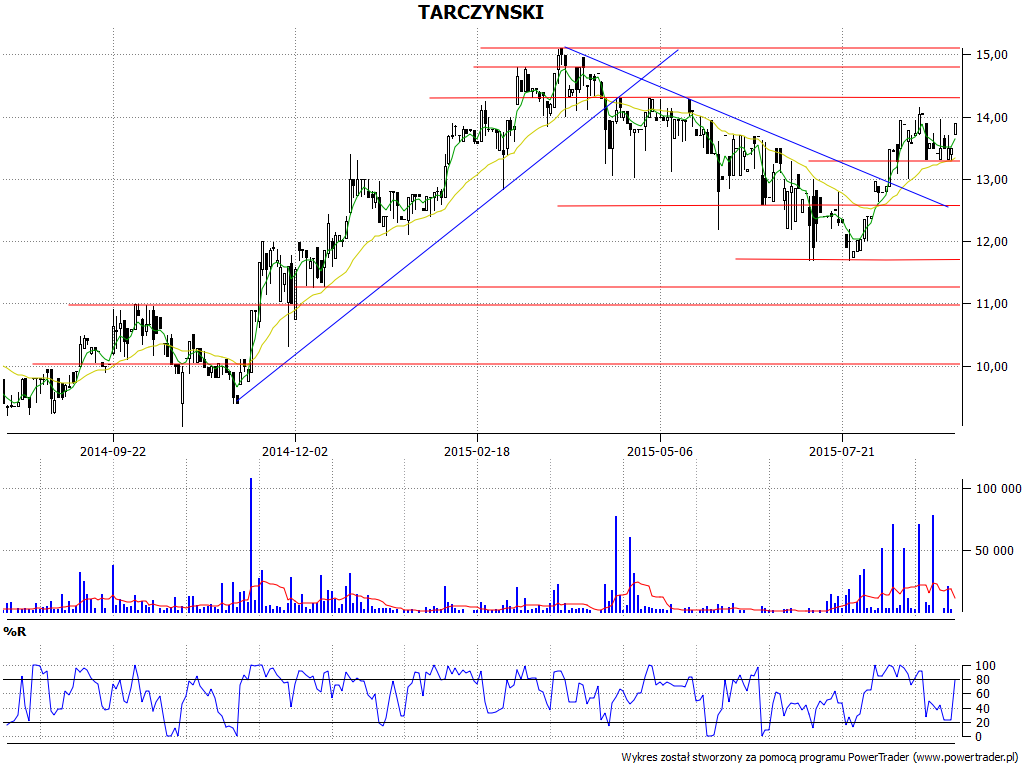Click the 14,00 price axis label
Image resolution: width=1024 pixels, height=768 pixels.
click(991, 118)
